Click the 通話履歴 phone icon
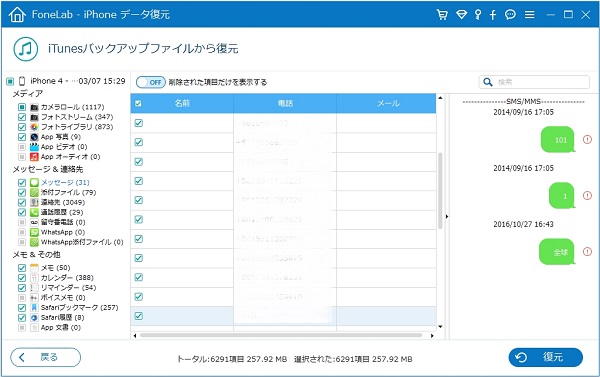600x377 pixels. [x=34, y=212]
